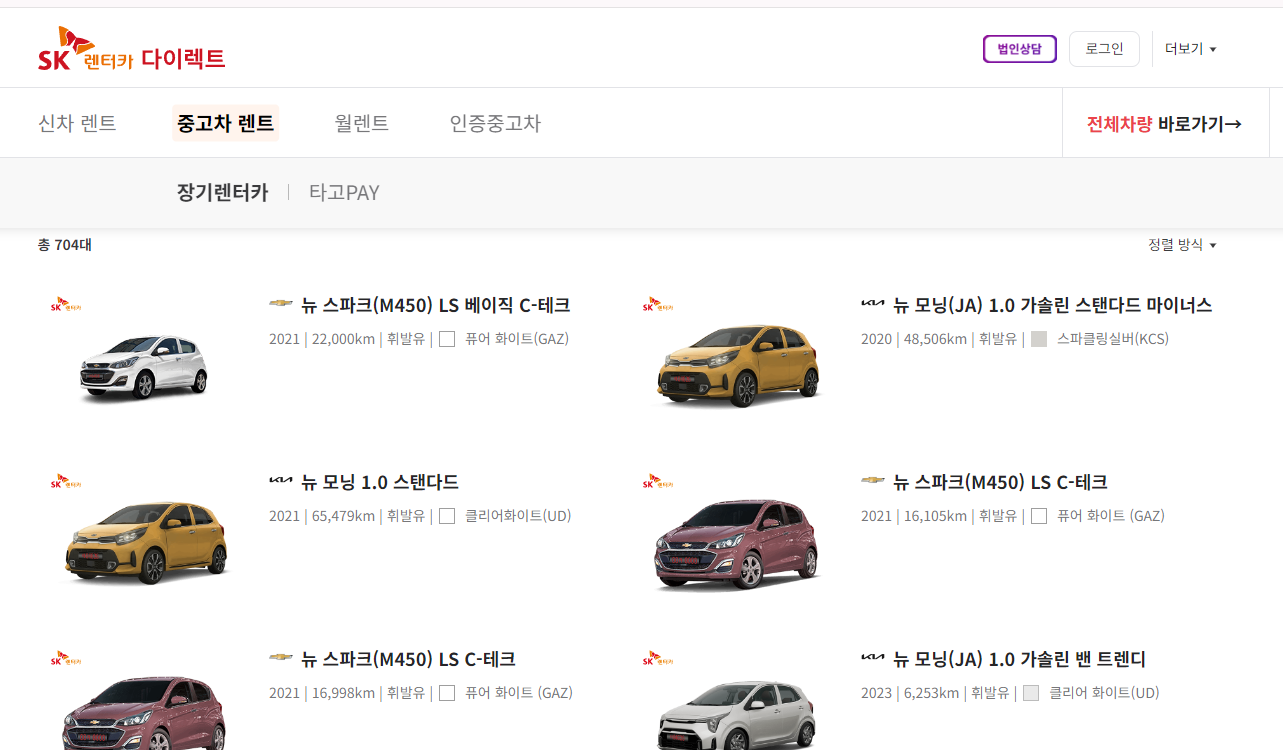Click Kia emblem beside 뉴 모닝(JA) 밴 트렌디
The height and width of the screenshot is (750, 1283).
click(x=873, y=658)
